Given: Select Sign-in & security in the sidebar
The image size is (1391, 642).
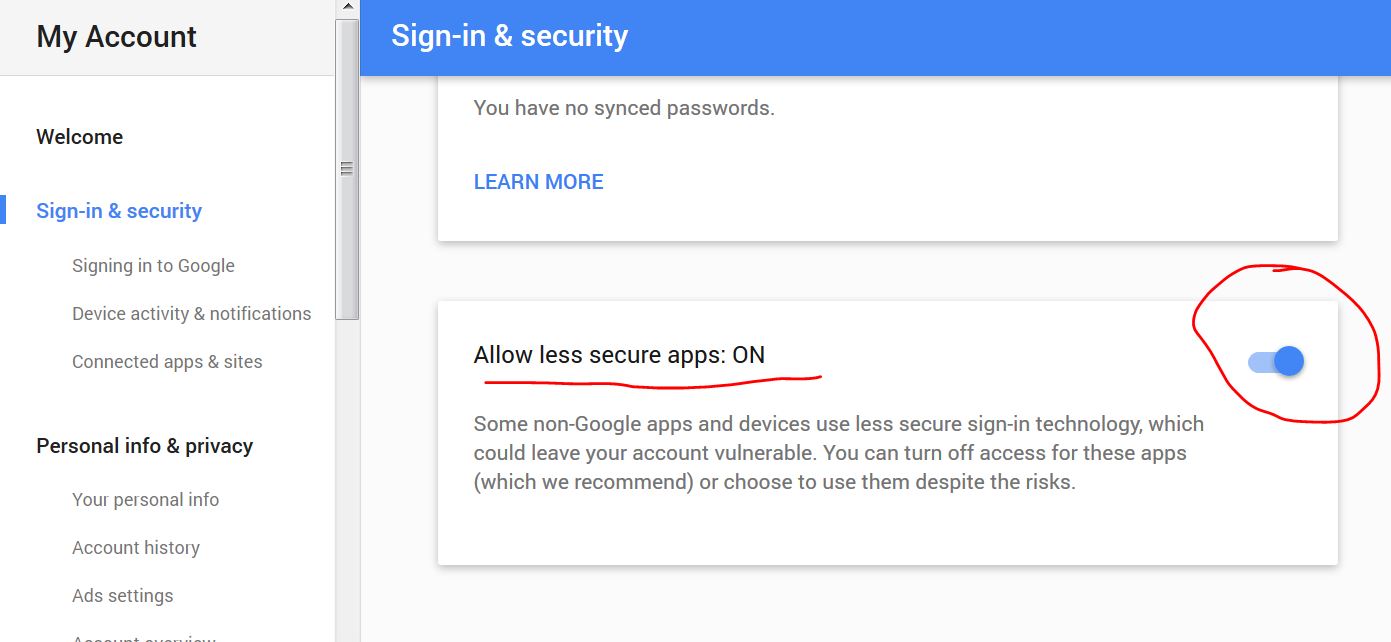Looking at the screenshot, I should click(x=119, y=211).
